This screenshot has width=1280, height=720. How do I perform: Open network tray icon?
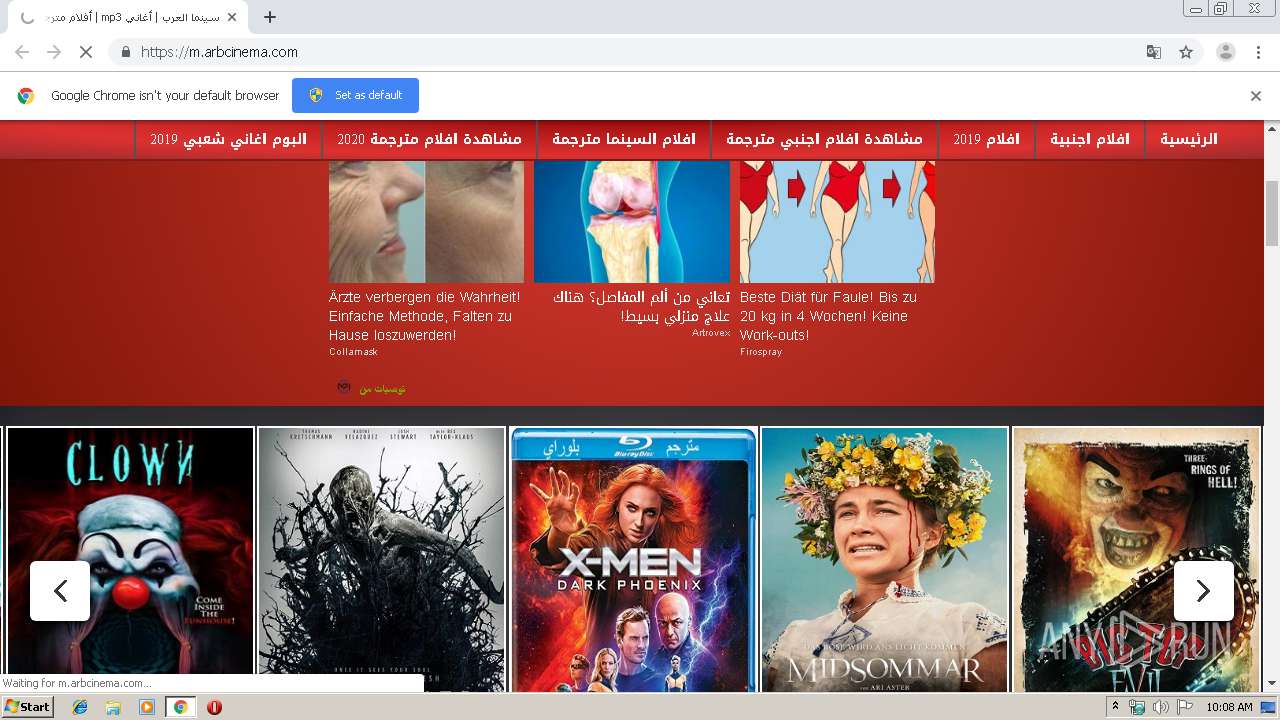[x=1137, y=707]
